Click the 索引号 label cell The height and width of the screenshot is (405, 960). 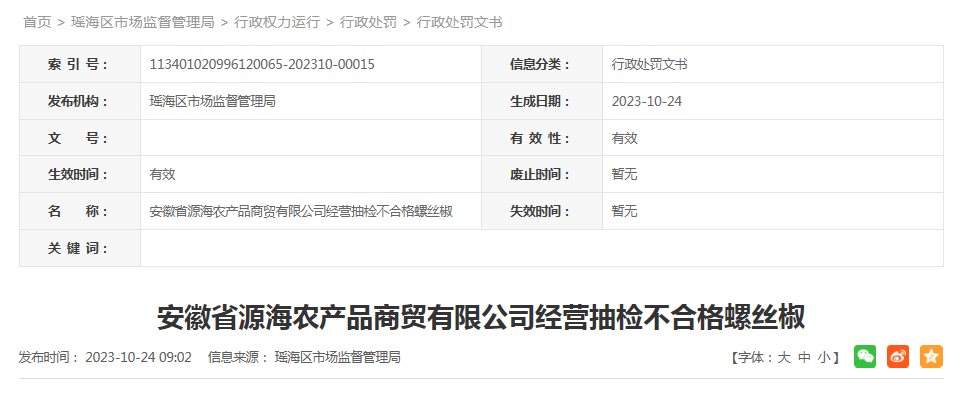80,64
